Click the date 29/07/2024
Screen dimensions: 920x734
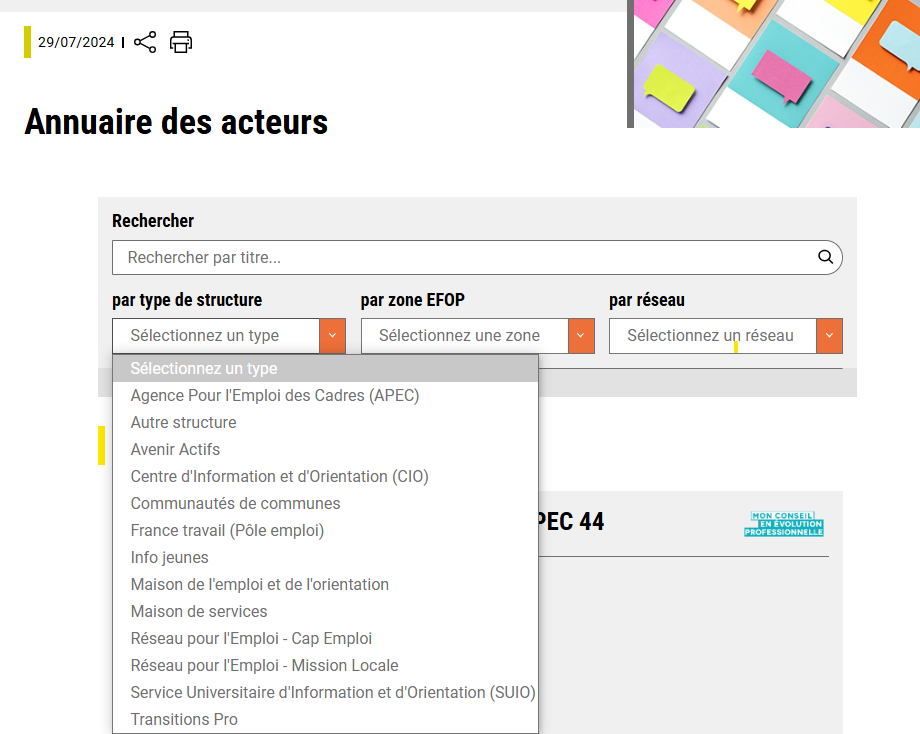pos(76,42)
